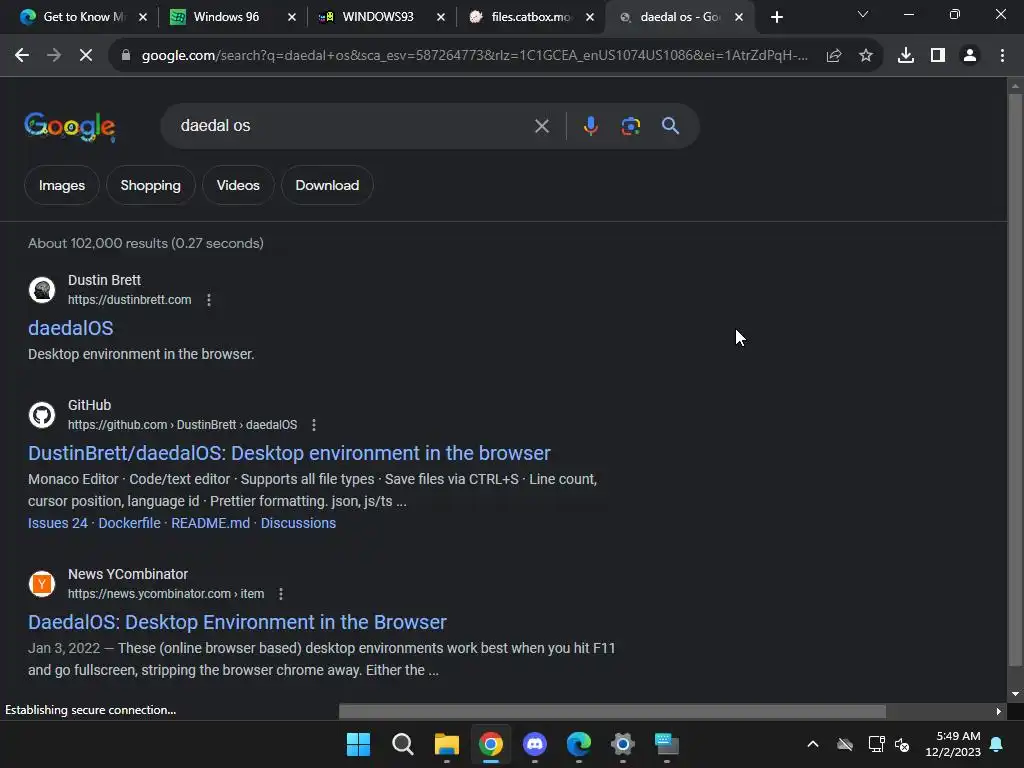Screen dimensions: 1024x768
Task: Open the Discussions sublink
Action: click(298, 523)
